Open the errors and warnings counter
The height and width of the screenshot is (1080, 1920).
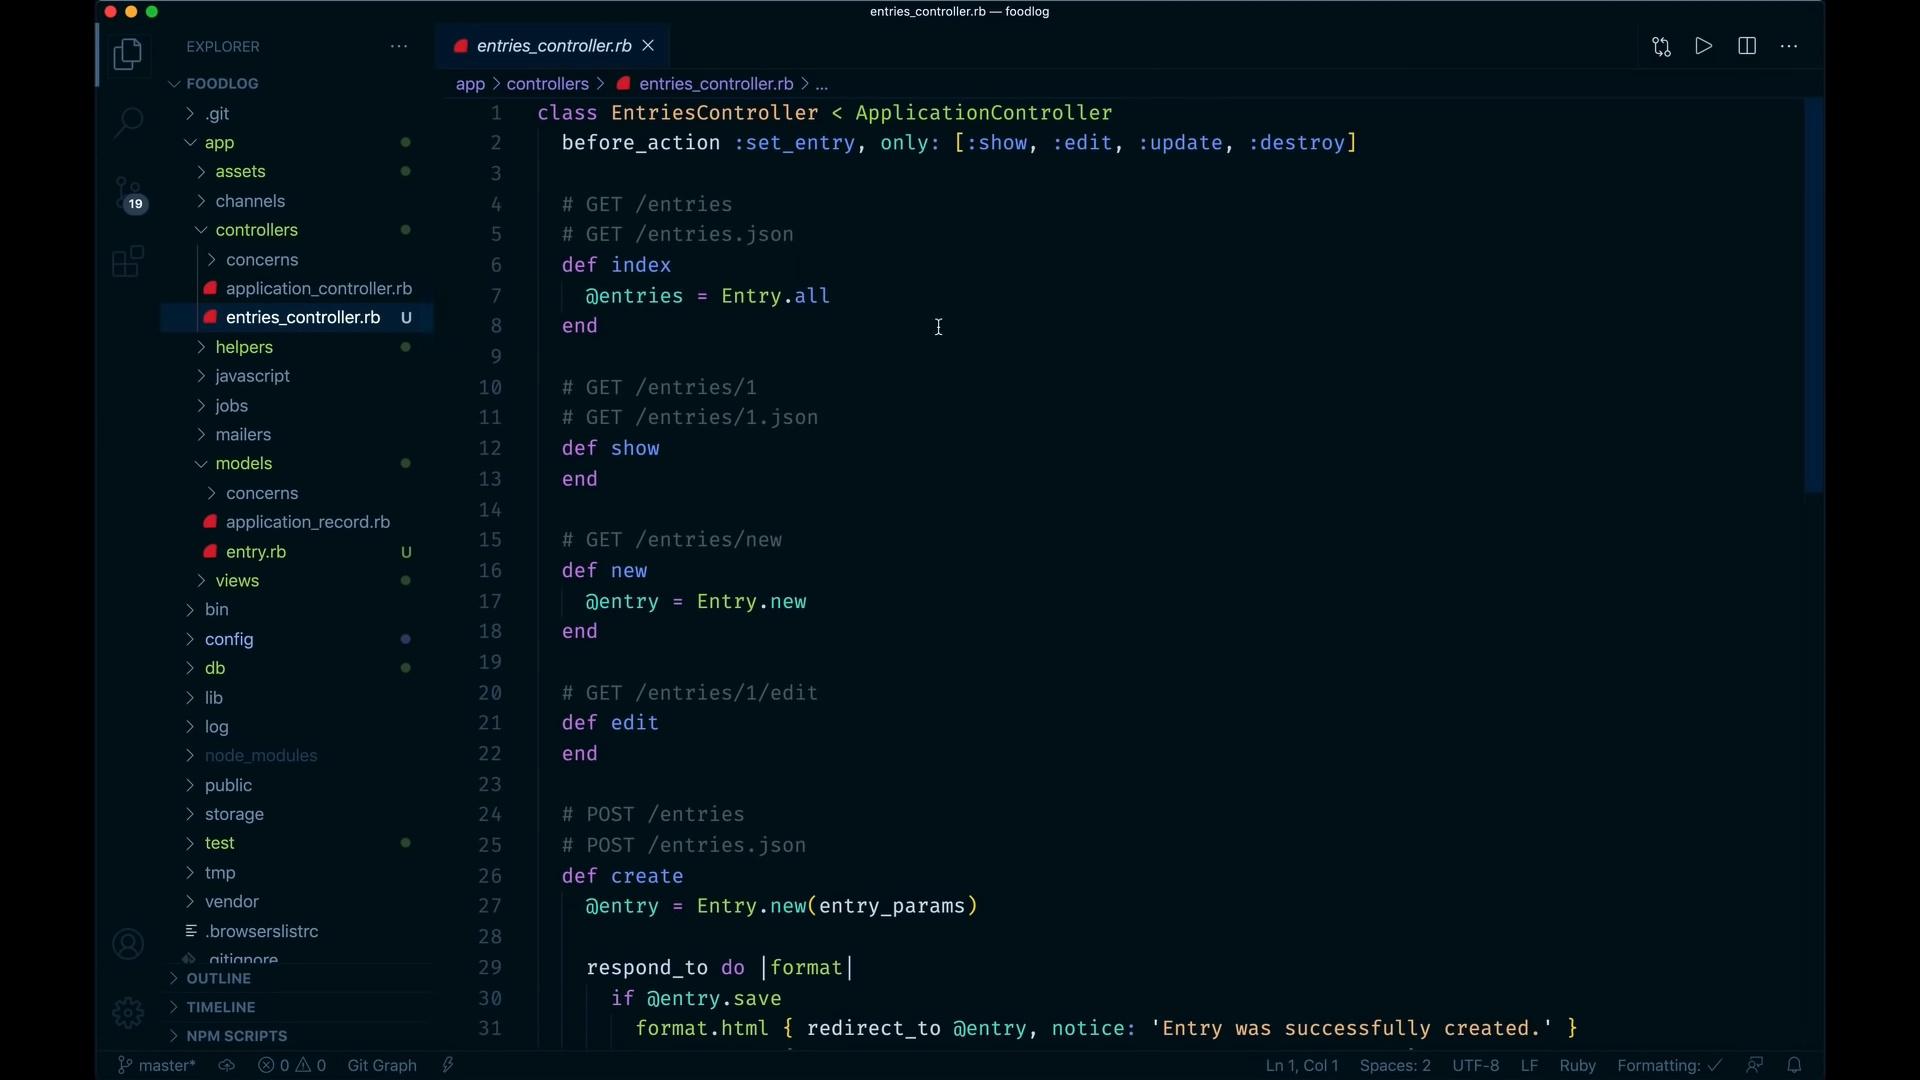tap(292, 1067)
